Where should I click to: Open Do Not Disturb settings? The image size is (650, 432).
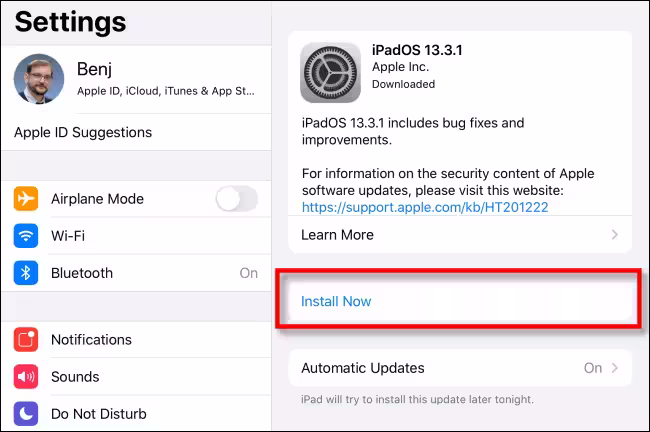[140, 413]
